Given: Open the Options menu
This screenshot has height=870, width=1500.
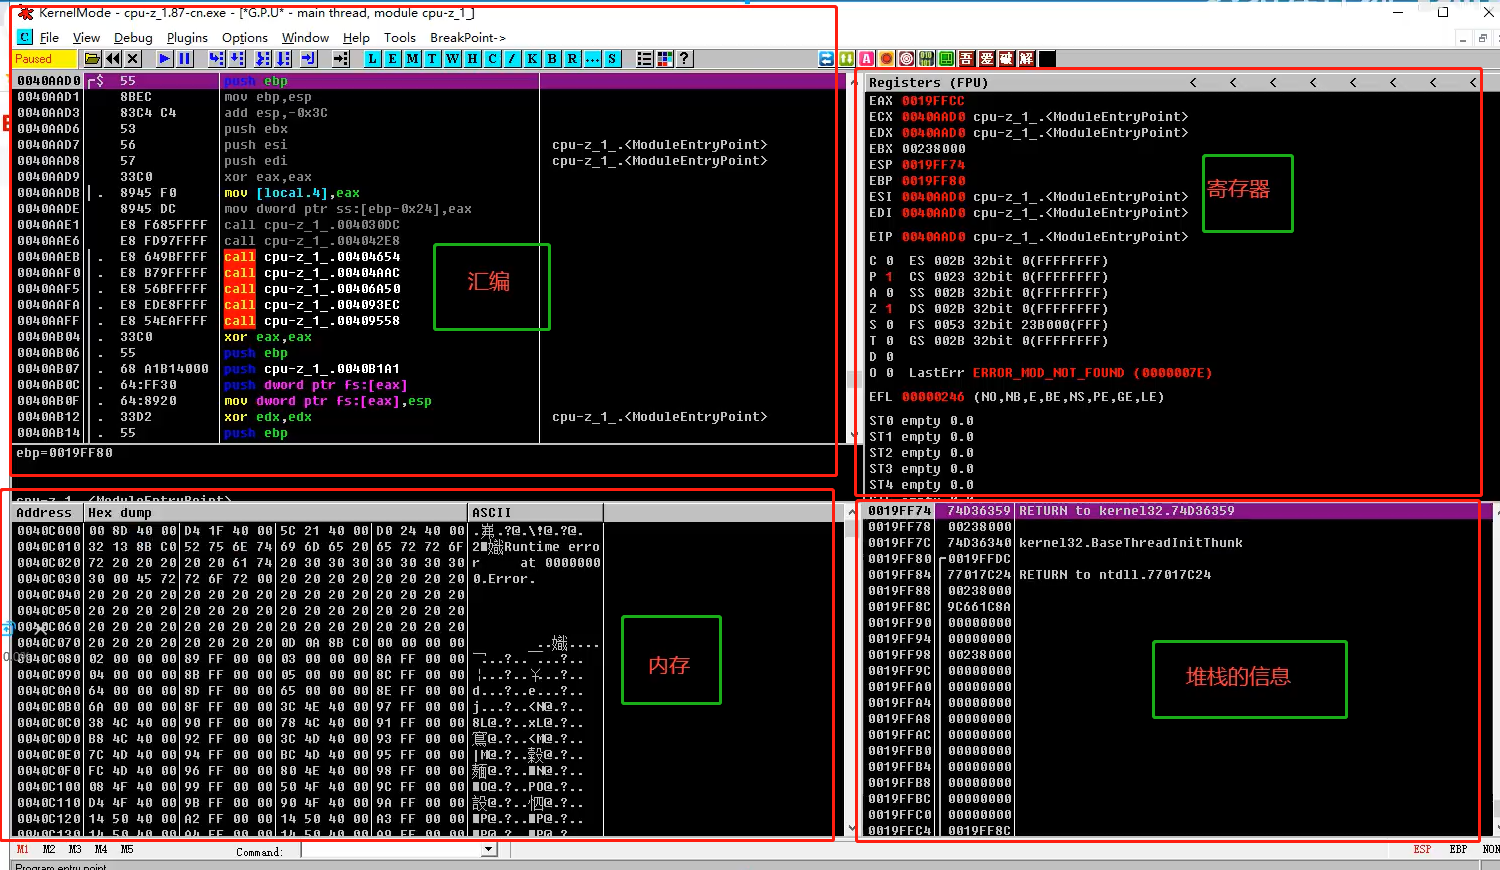Looking at the screenshot, I should [x=245, y=37].
